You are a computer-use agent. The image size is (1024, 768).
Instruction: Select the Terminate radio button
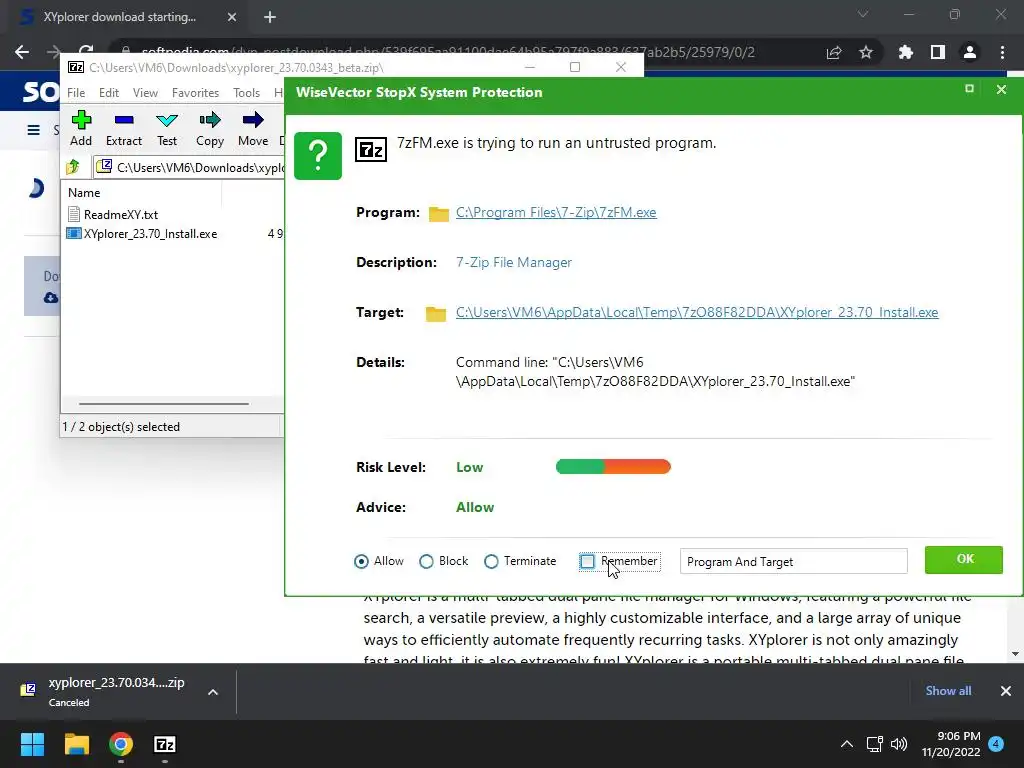(x=491, y=562)
